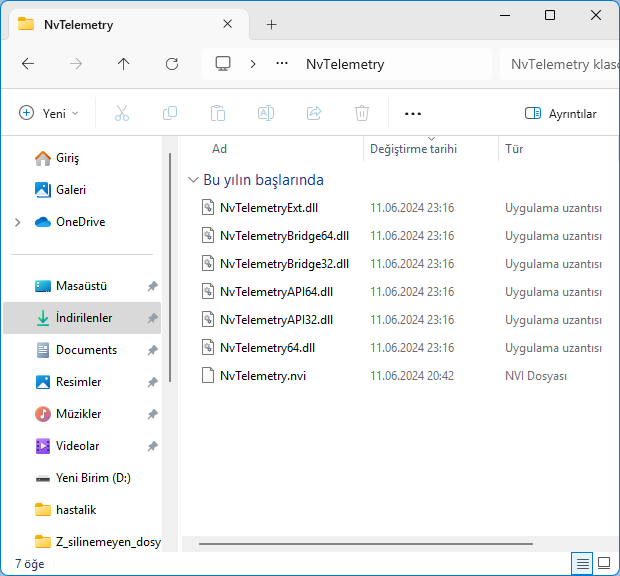Viewport: 620px width, 576px height.
Task: Click the Cut scissors icon
Action: [122, 113]
